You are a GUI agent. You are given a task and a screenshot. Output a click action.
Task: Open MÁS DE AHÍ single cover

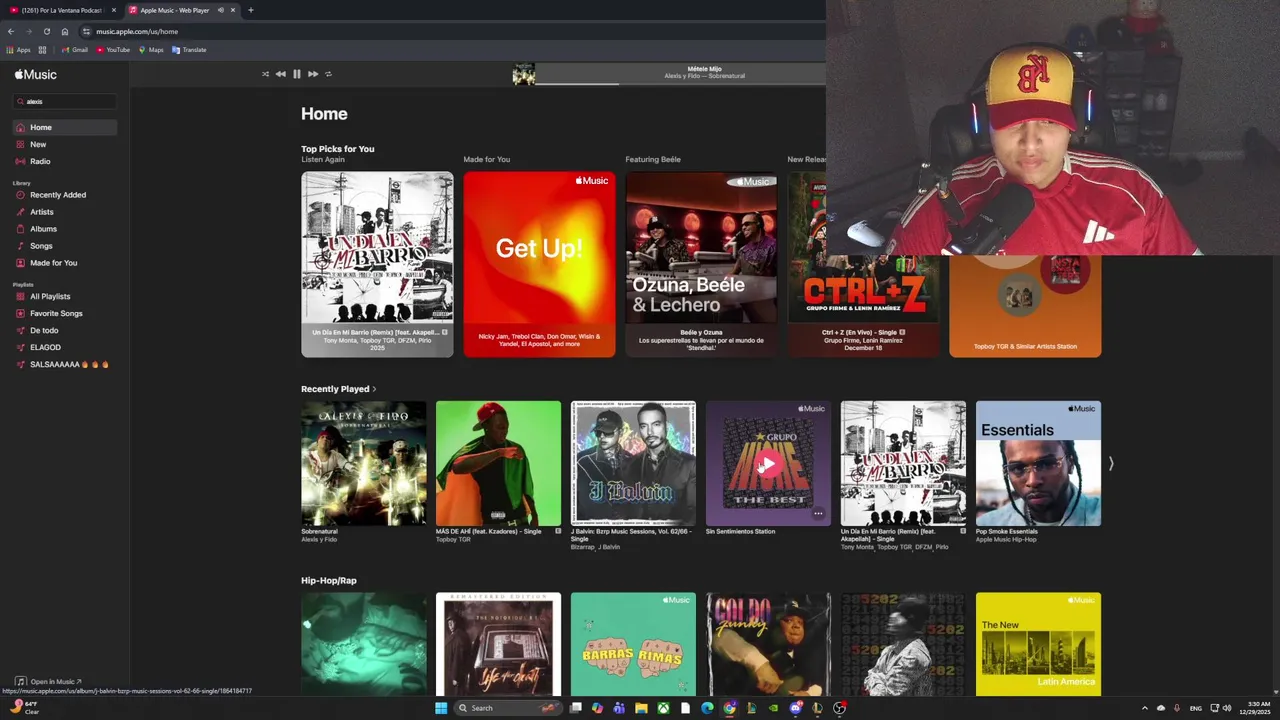(x=498, y=463)
